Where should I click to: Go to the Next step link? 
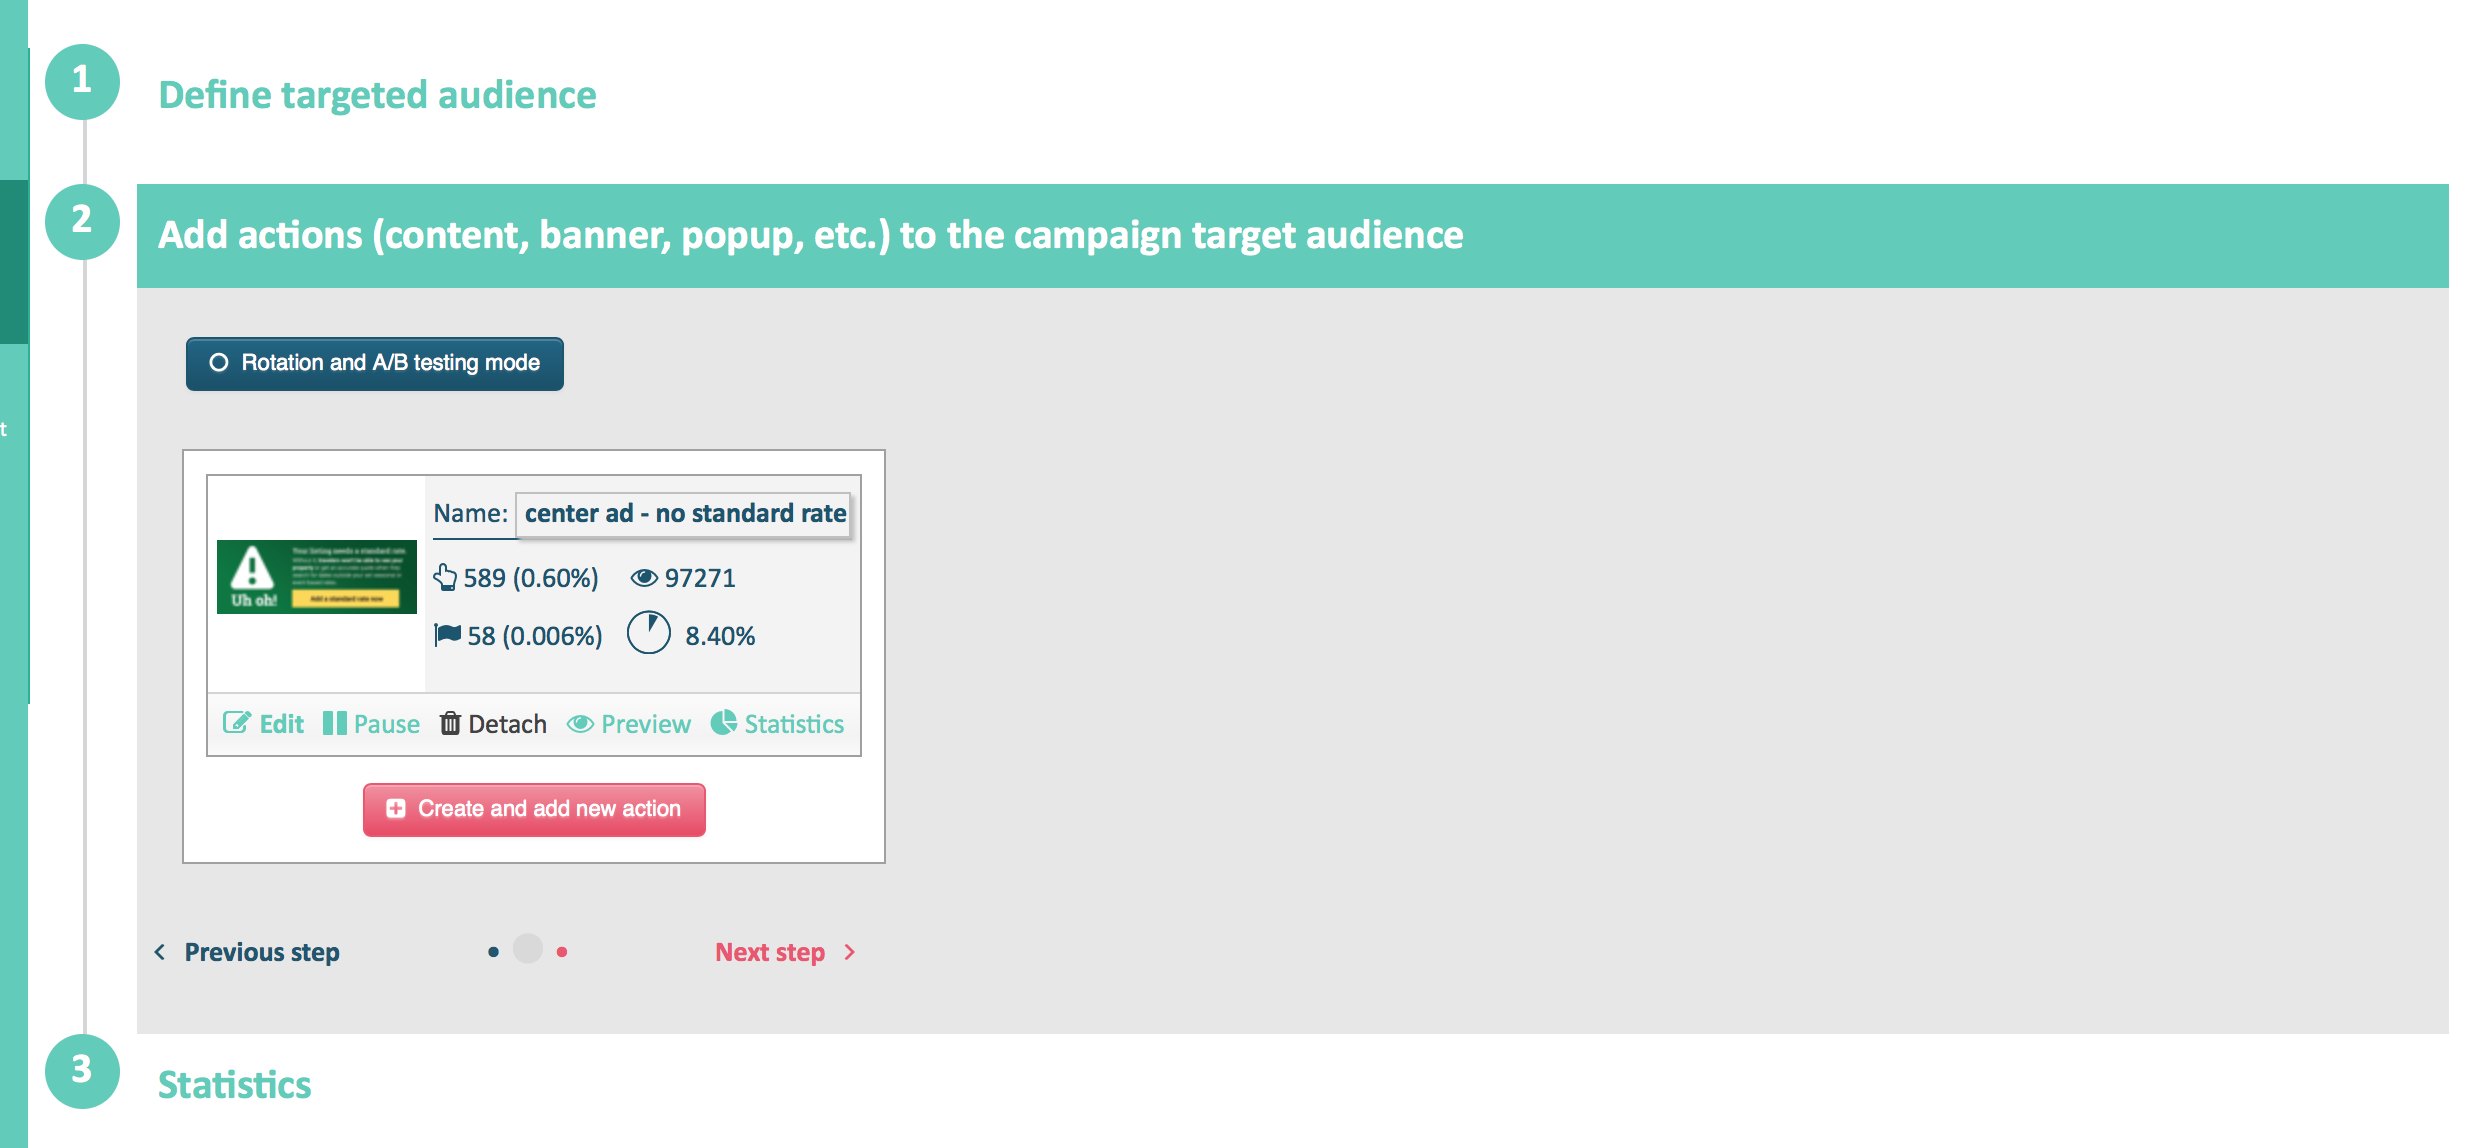coord(770,952)
